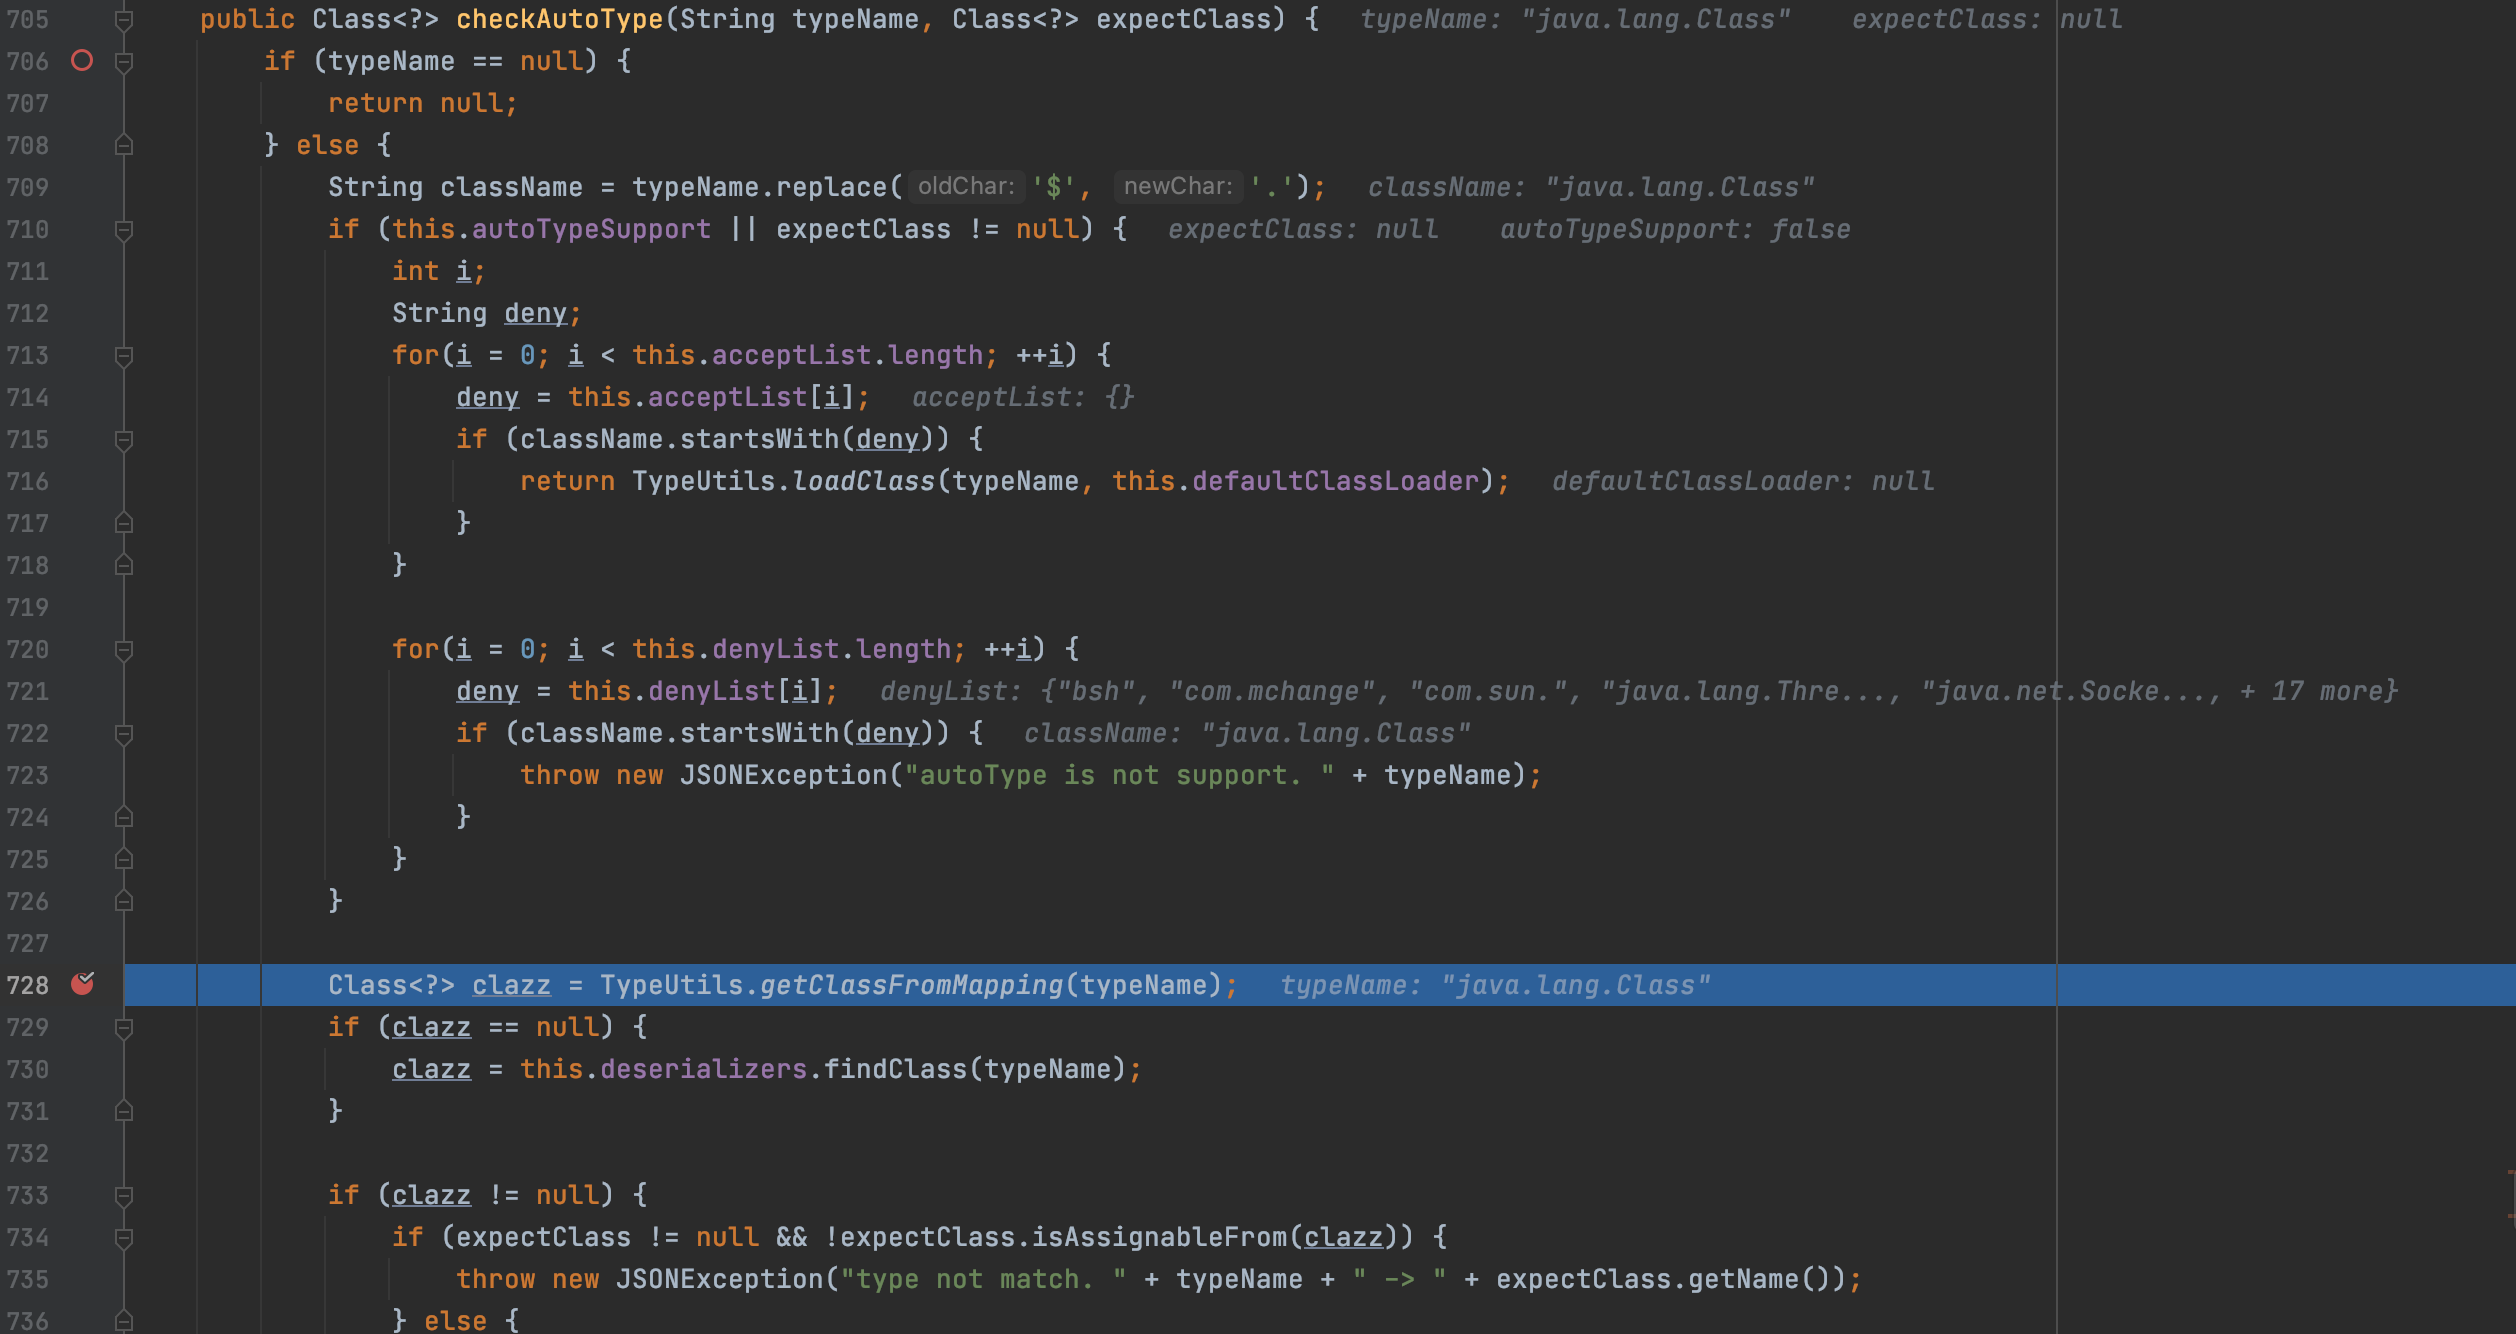
Task: Click the fold end marker on line 726
Action: point(124,901)
